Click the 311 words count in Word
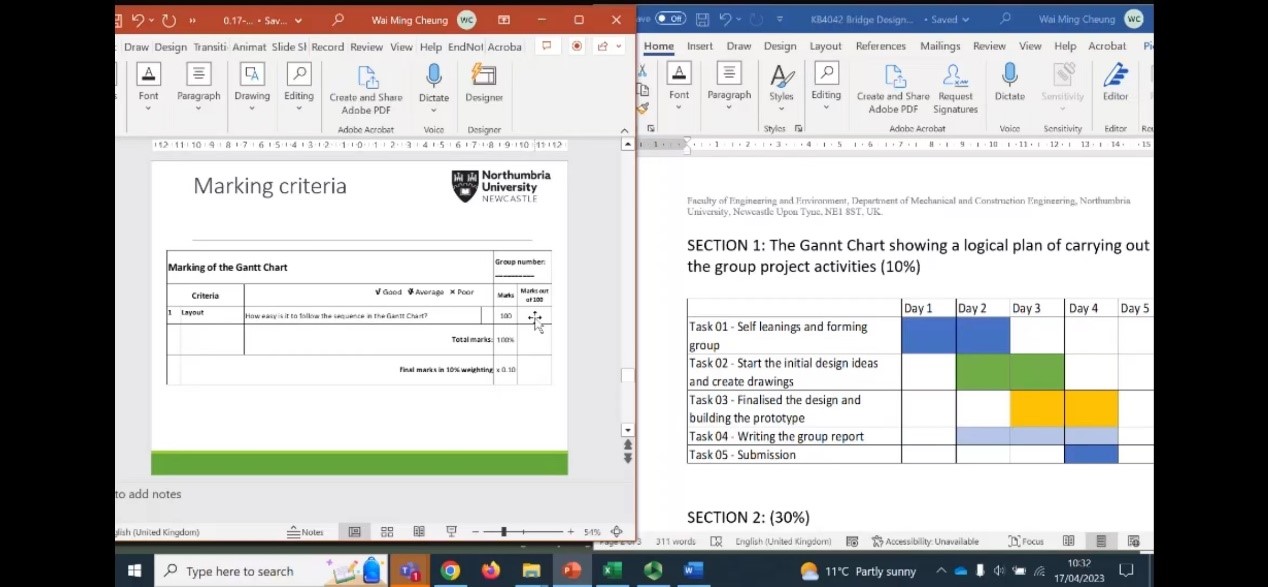 [x=676, y=541]
